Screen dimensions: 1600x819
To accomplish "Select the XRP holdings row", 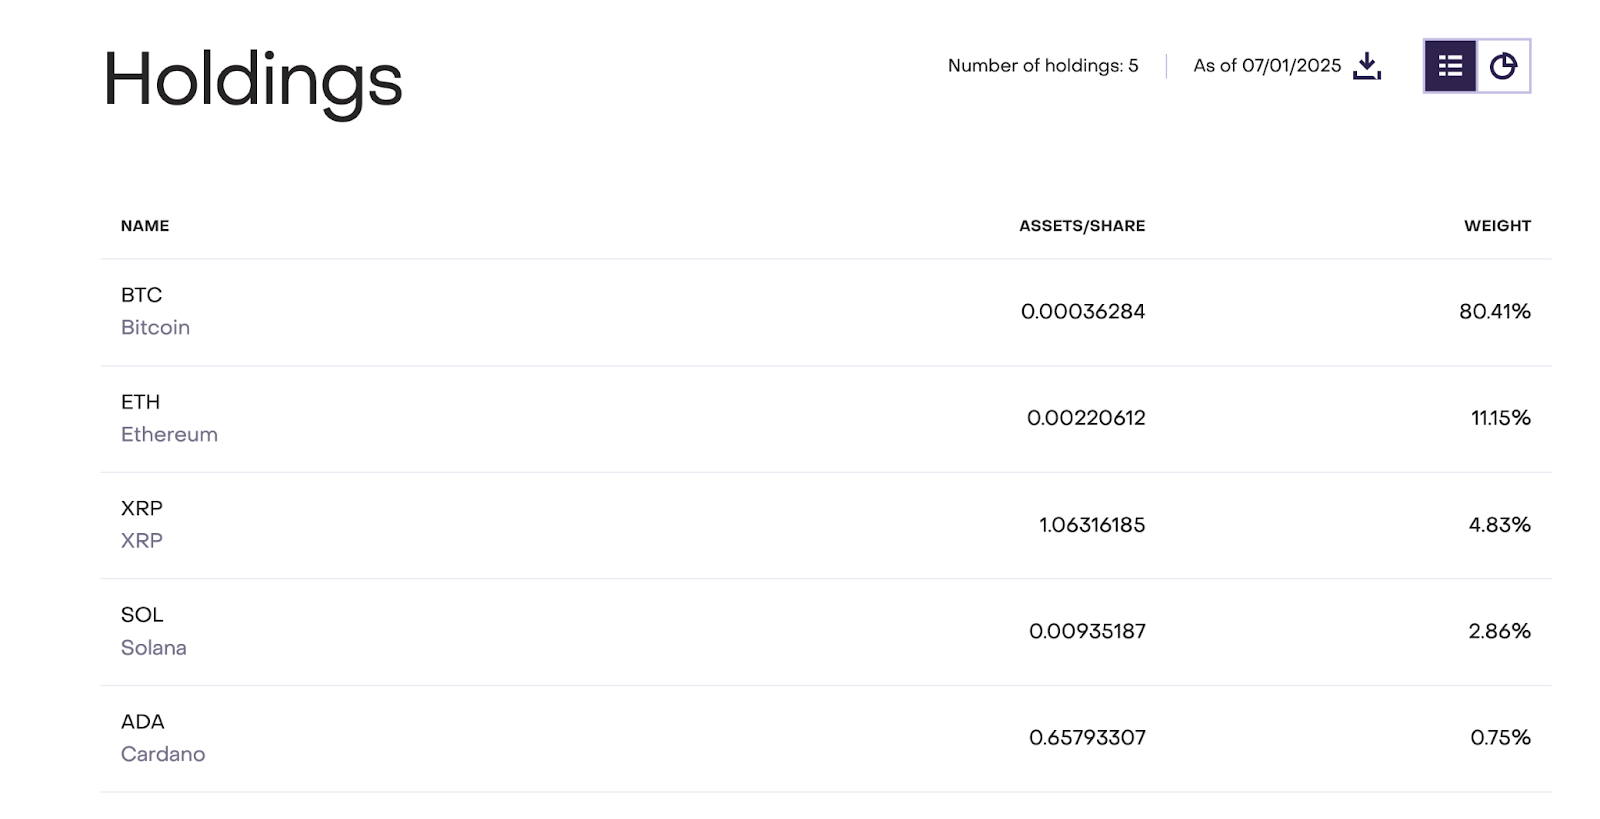I will tap(826, 525).
